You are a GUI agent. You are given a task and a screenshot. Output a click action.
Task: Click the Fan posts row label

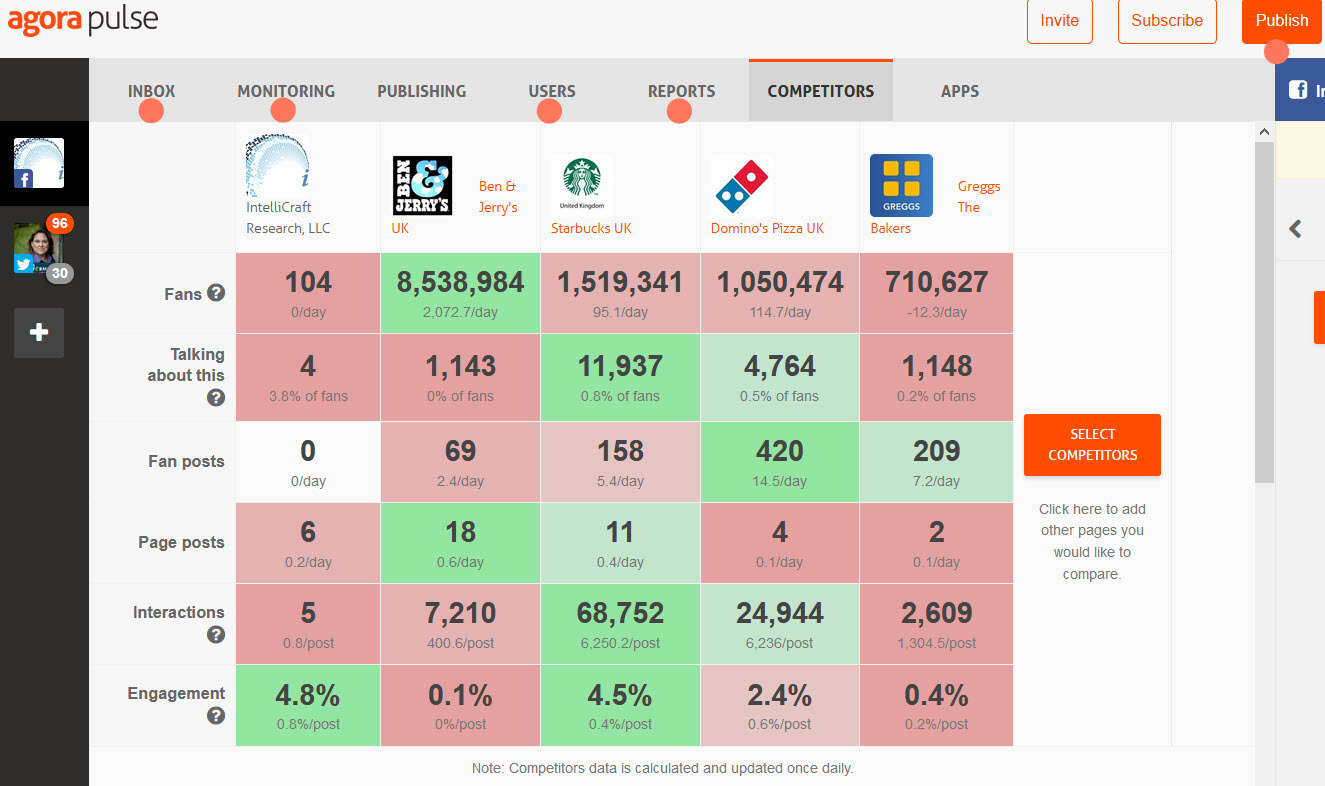tap(186, 462)
